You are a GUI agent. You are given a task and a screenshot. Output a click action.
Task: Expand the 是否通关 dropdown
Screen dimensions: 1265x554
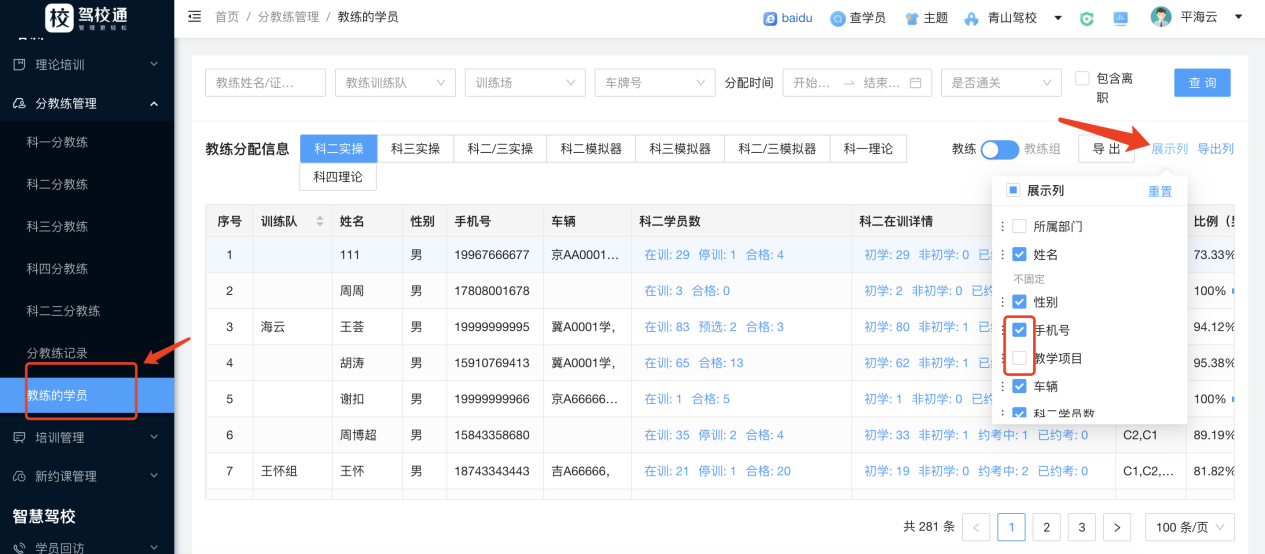(x=1000, y=83)
